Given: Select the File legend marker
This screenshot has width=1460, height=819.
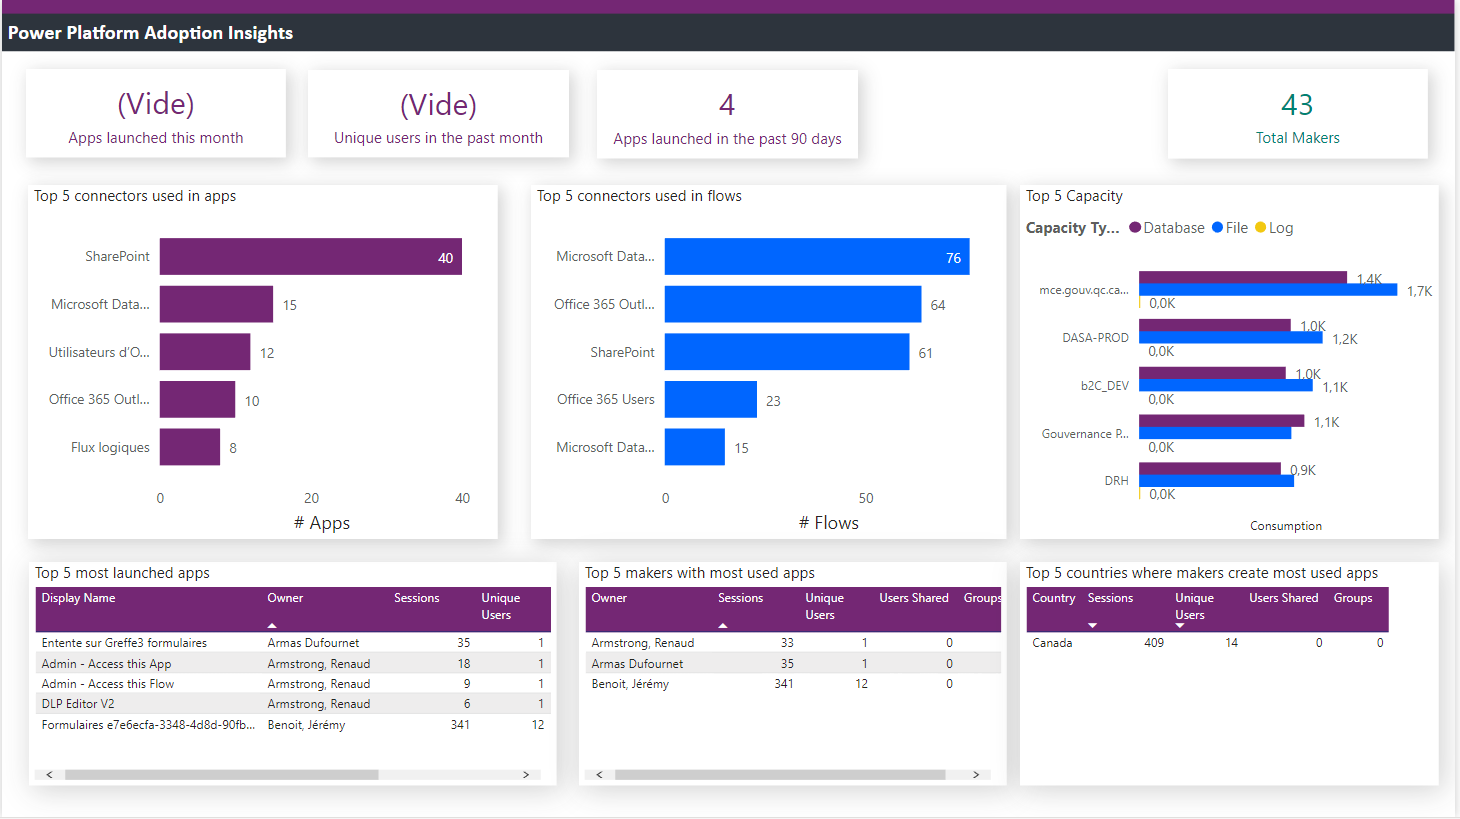Looking at the screenshot, I should click(1218, 228).
